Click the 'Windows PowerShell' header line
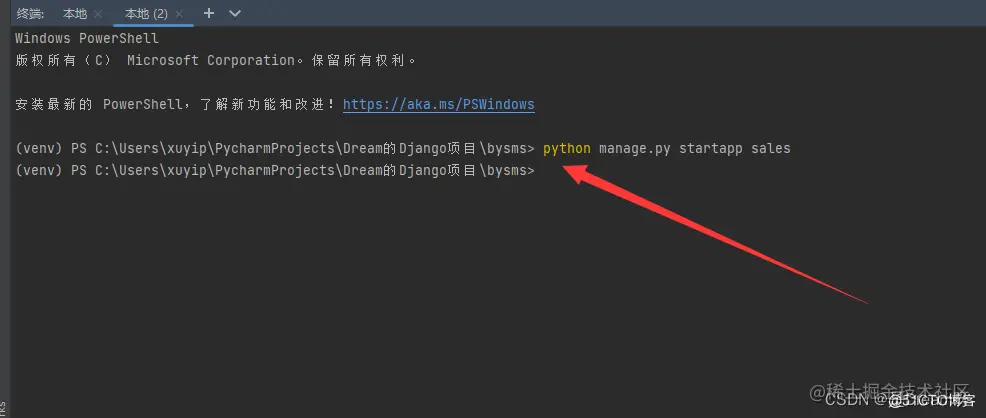Image resolution: width=986 pixels, height=418 pixels. pyautogui.click(x=87, y=38)
